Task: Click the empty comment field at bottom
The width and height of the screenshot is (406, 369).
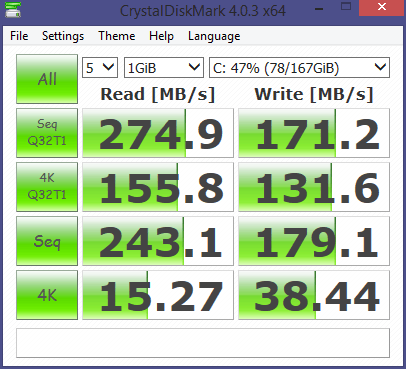Action: tap(203, 343)
